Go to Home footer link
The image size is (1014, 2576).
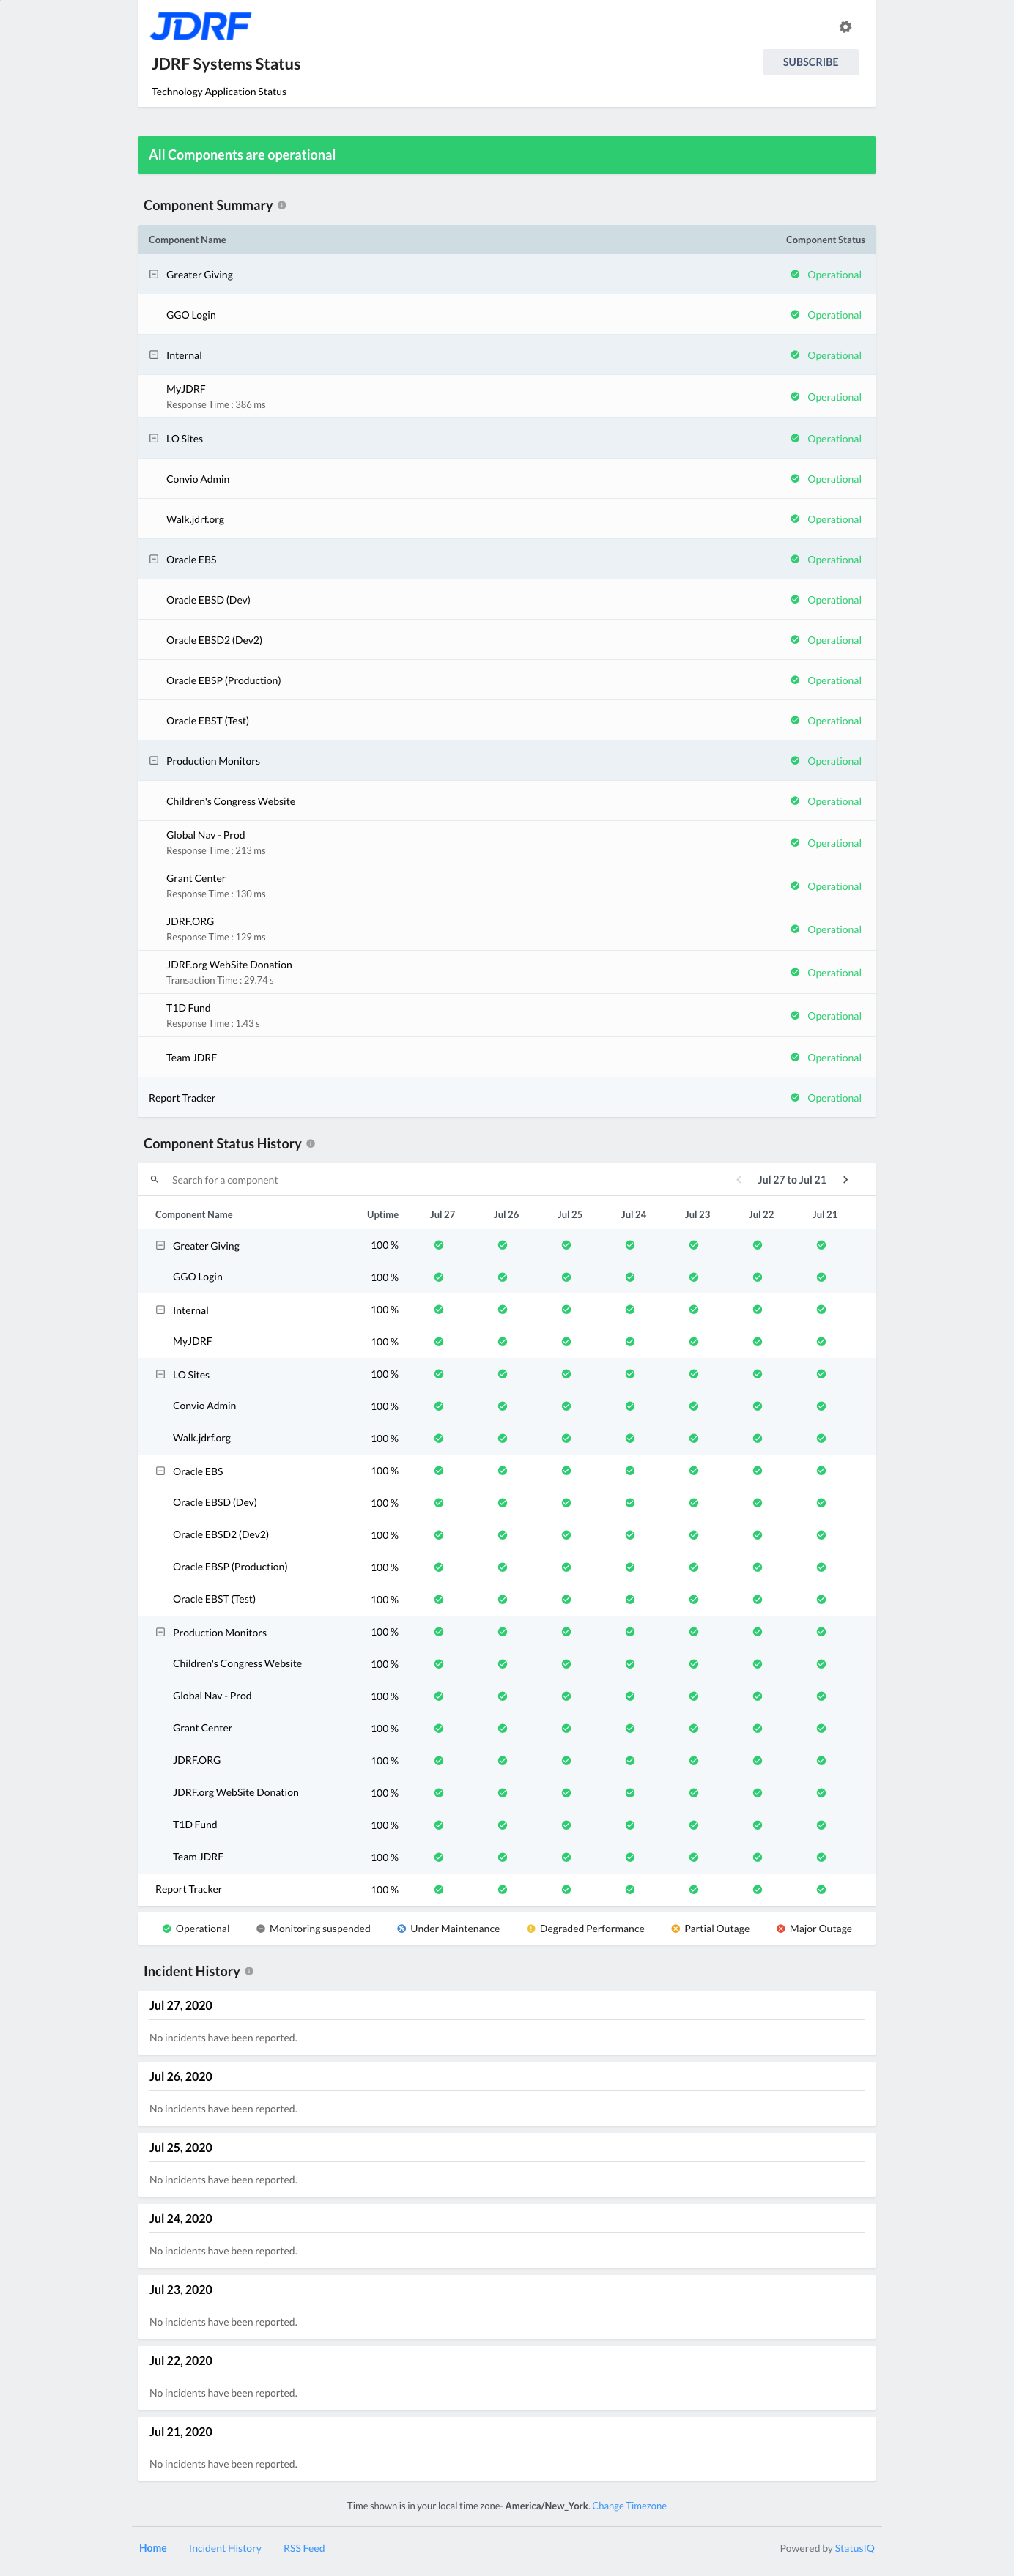[153, 2548]
